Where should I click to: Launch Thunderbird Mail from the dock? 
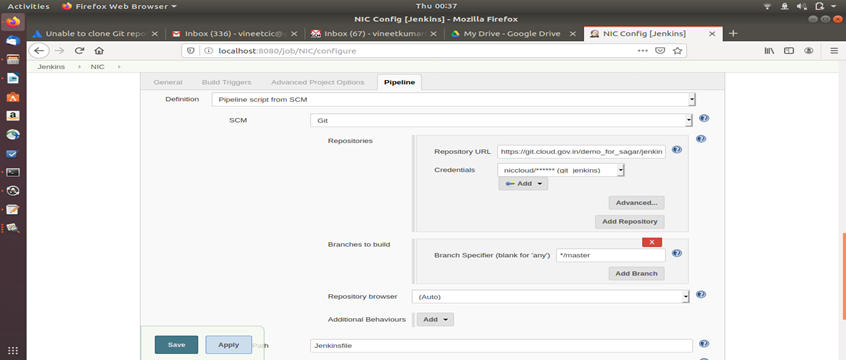pyautogui.click(x=13, y=40)
